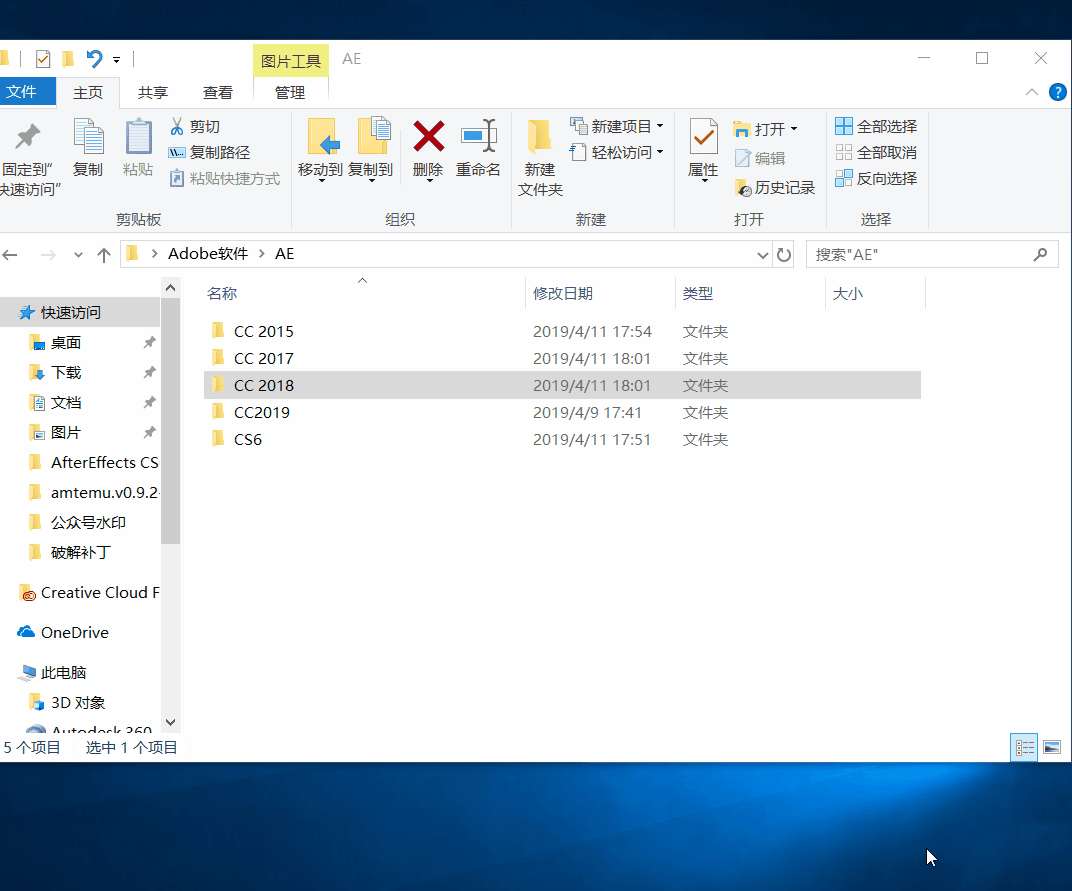Select the CC2019 folder
The height and width of the screenshot is (891, 1072).
pos(562,412)
